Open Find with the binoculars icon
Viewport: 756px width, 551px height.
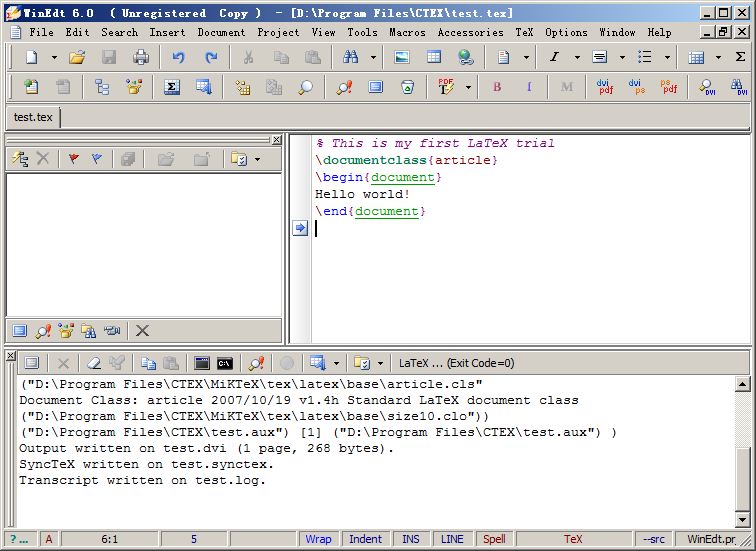click(x=351, y=57)
